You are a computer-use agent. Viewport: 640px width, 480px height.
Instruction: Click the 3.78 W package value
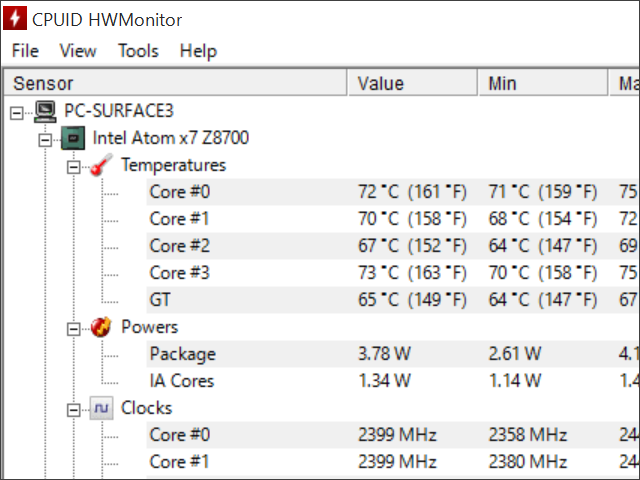tap(384, 354)
